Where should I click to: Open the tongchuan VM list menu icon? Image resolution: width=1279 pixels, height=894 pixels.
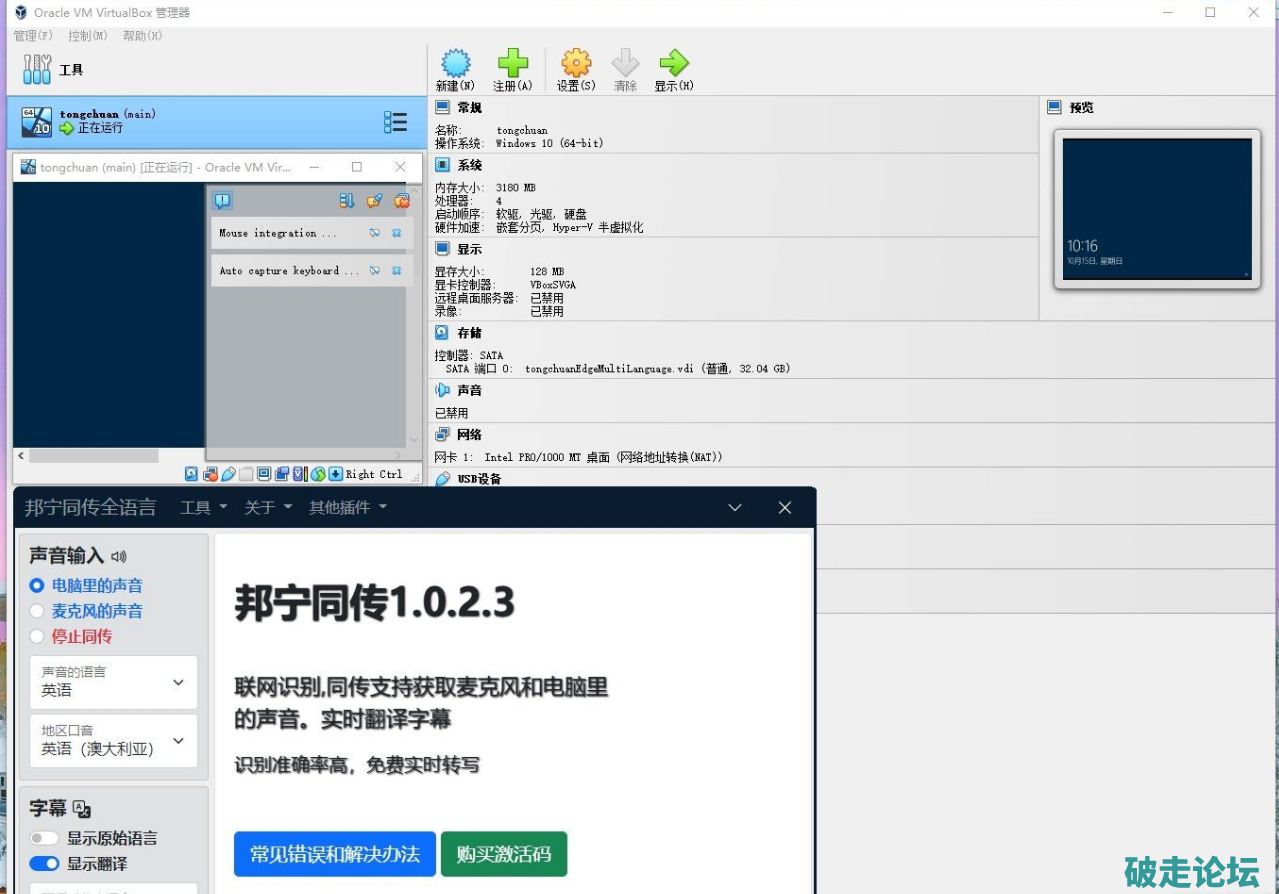[395, 122]
